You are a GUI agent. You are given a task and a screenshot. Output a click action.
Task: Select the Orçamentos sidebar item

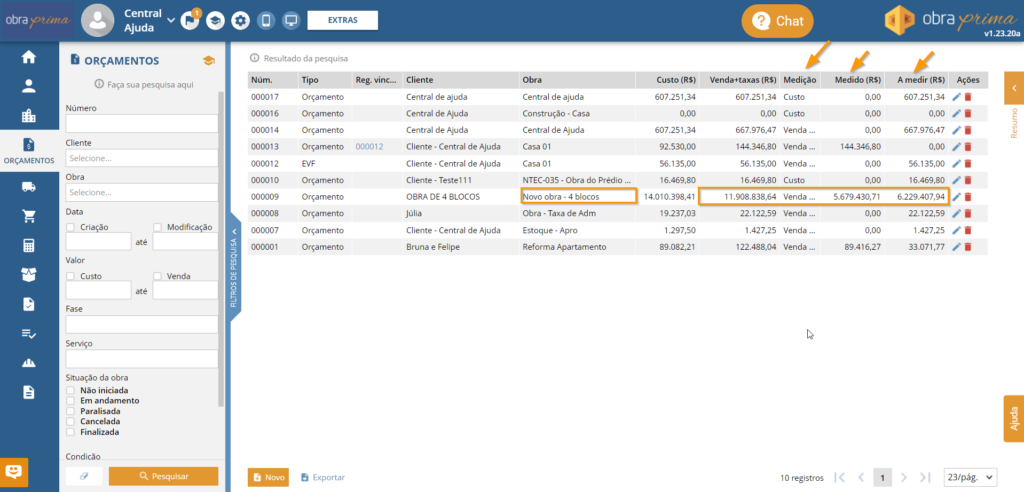point(29,150)
